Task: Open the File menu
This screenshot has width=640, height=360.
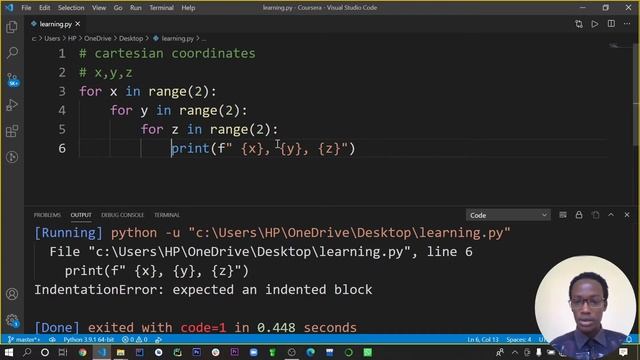Action: click(x=26, y=8)
